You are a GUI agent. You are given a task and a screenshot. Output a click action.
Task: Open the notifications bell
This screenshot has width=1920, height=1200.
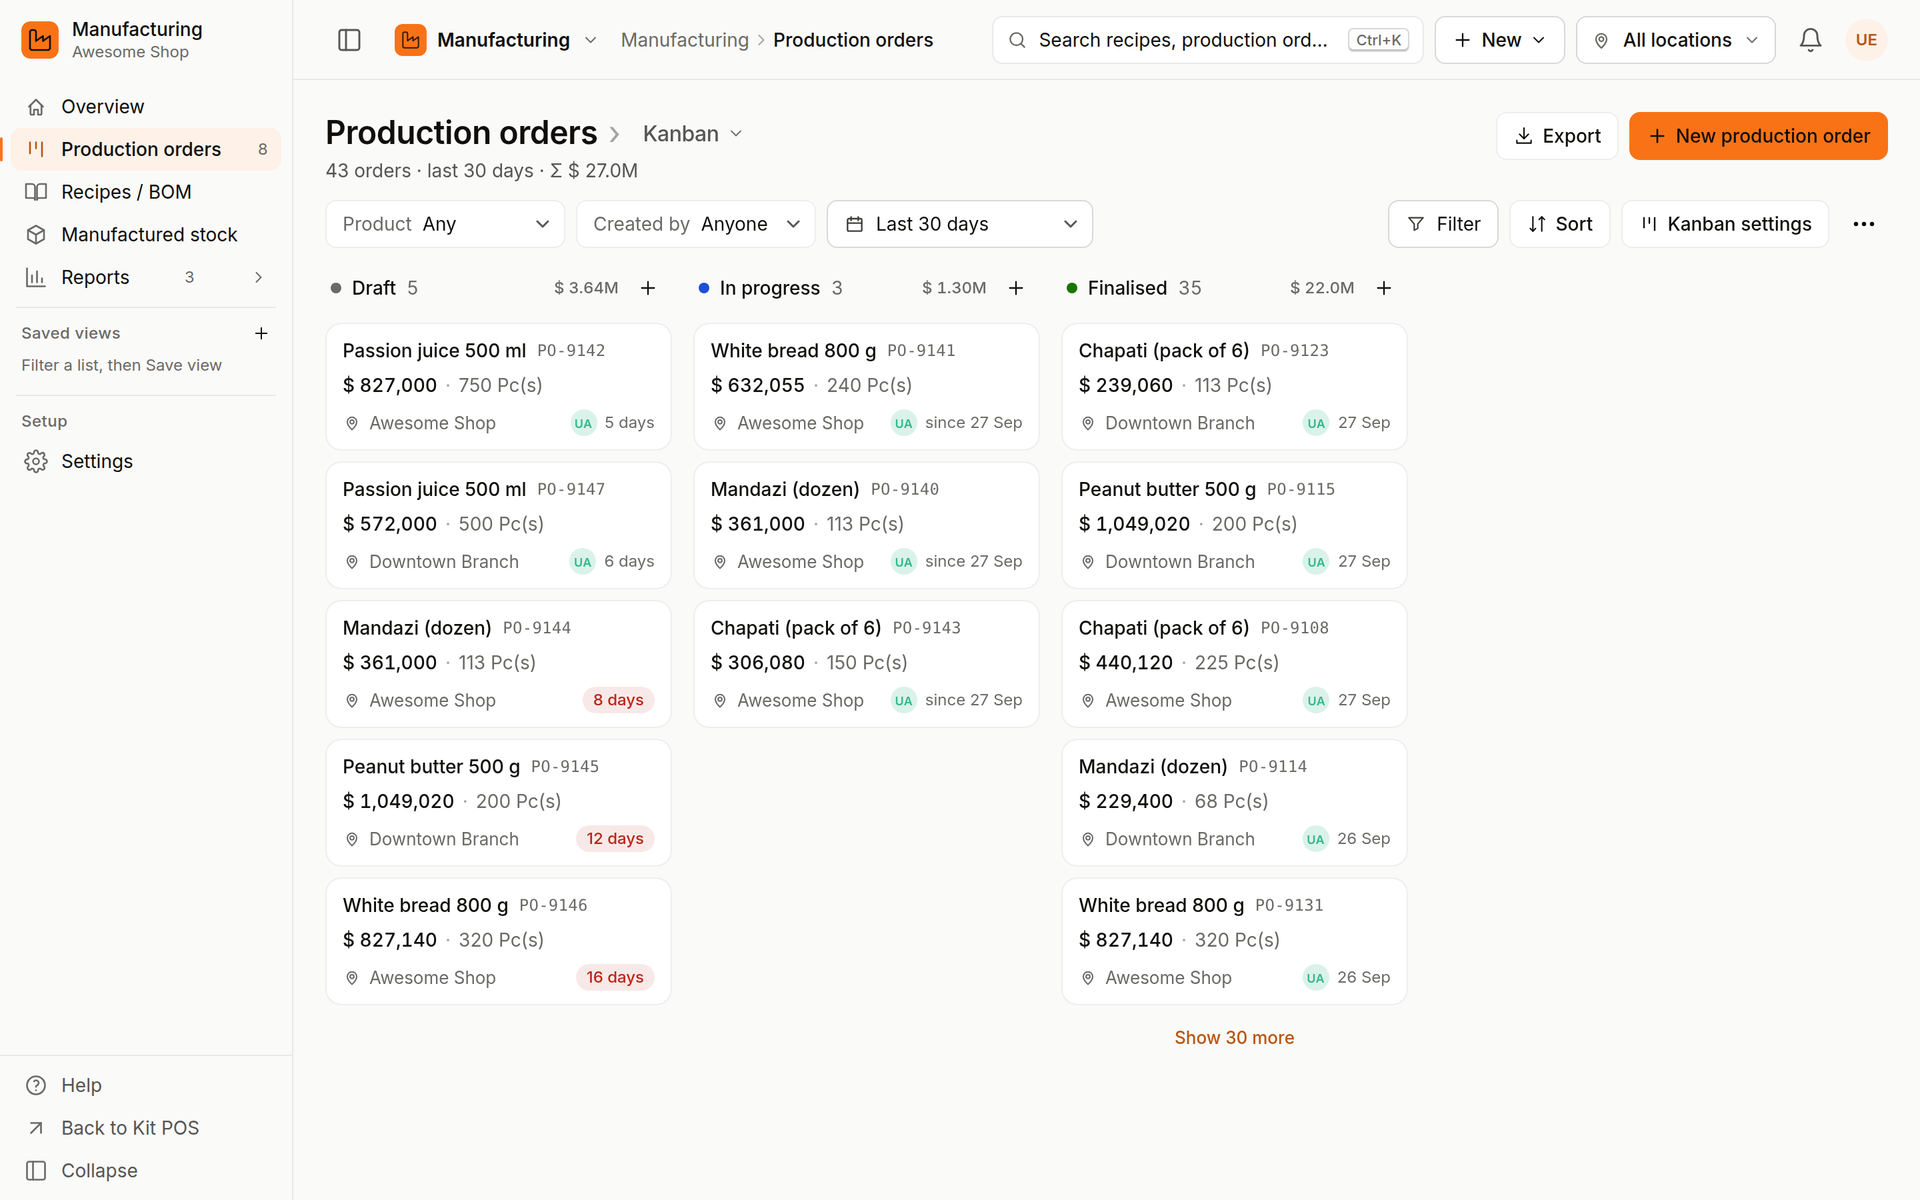coord(1810,40)
